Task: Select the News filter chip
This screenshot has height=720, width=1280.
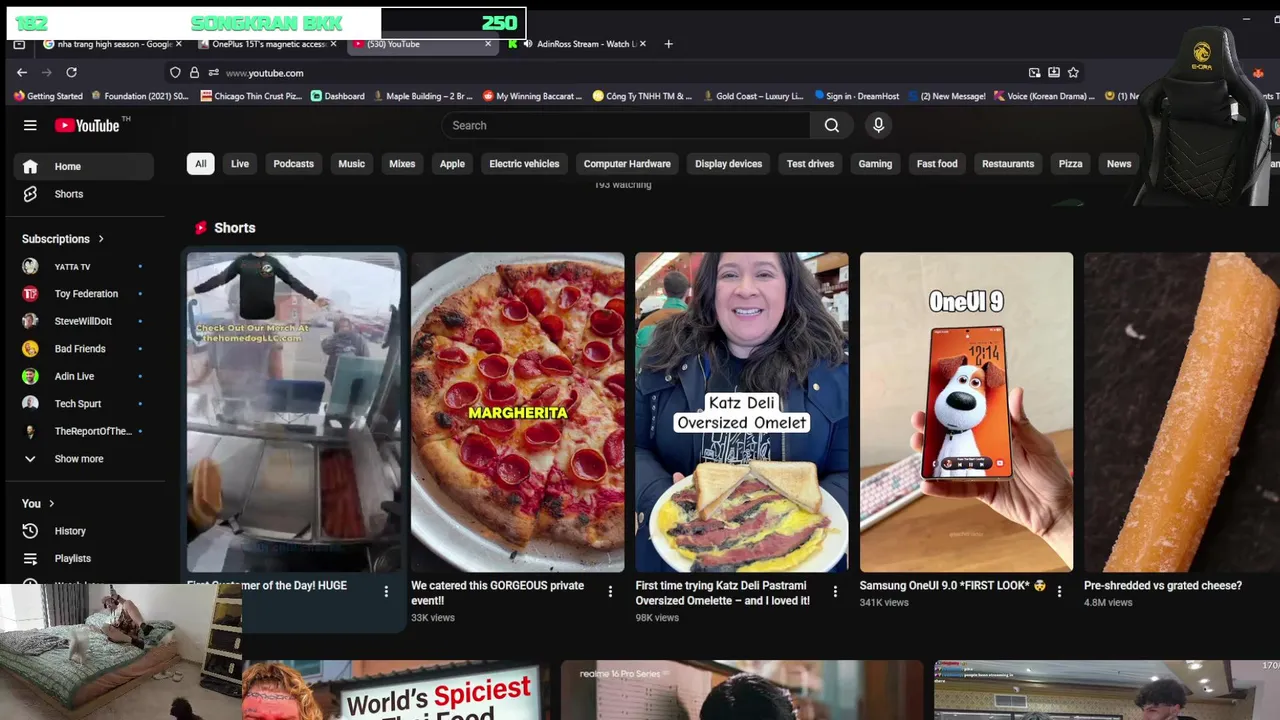Action: 1119,164
